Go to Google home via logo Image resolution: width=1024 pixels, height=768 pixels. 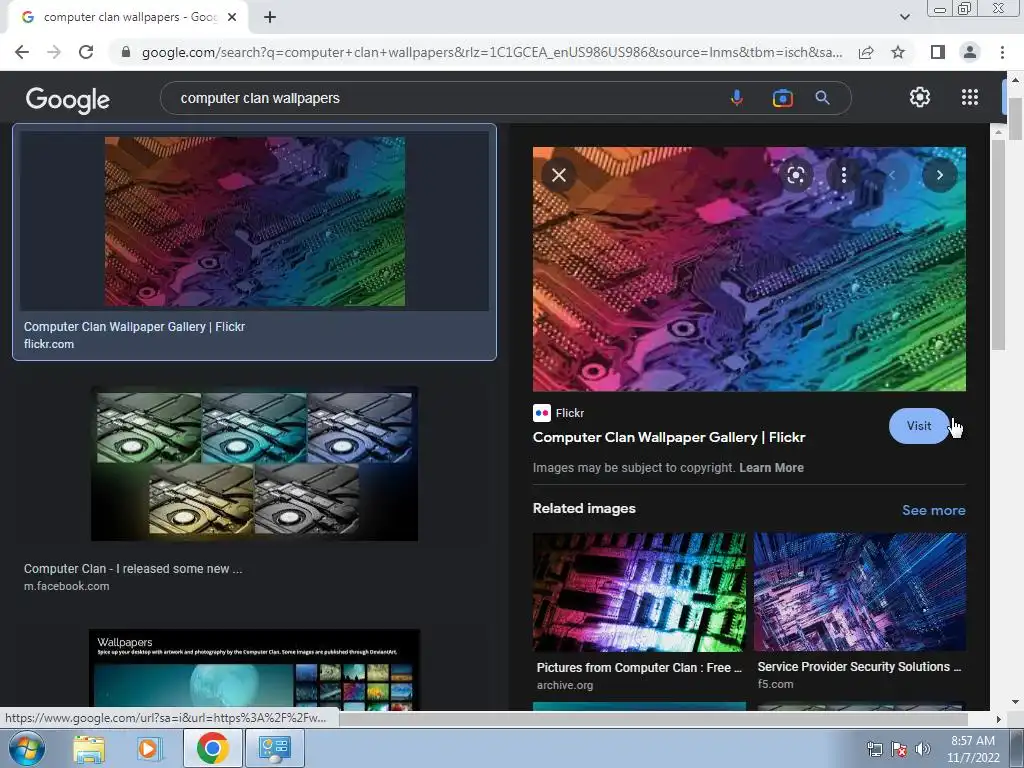pyautogui.click(x=68, y=99)
